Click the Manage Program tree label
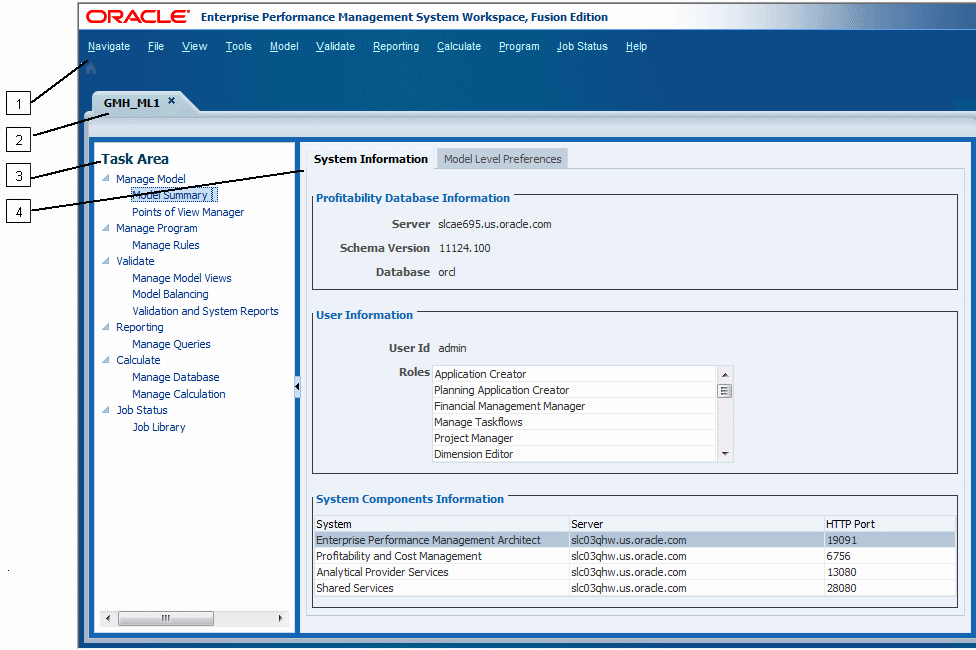This screenshot has height=650, width=976. (157, 228)
